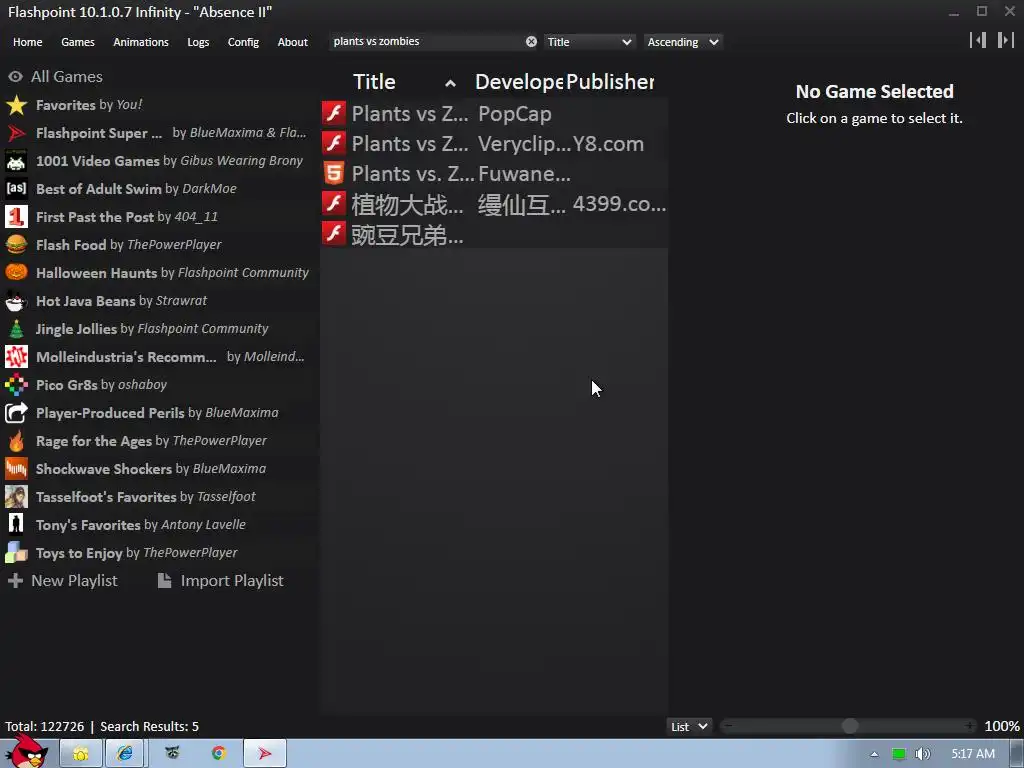Click New Playlist button
Screen dimensions: 1024x768
tap(63, 581)
